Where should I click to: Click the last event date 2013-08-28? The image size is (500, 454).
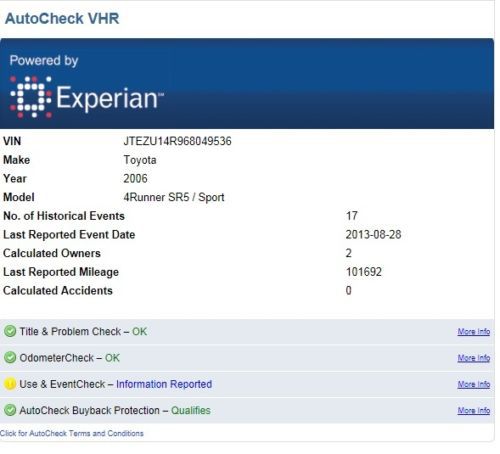373,235
